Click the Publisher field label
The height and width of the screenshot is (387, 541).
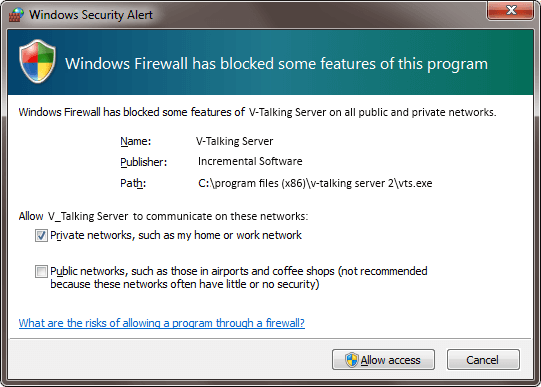click(144, 162)
